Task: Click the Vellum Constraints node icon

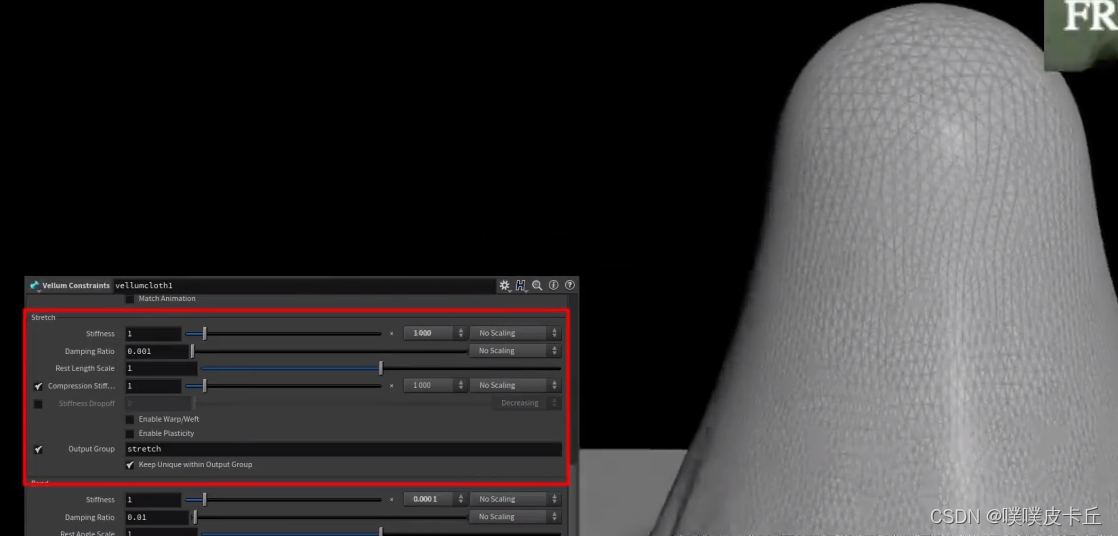Action: (34, 285)
